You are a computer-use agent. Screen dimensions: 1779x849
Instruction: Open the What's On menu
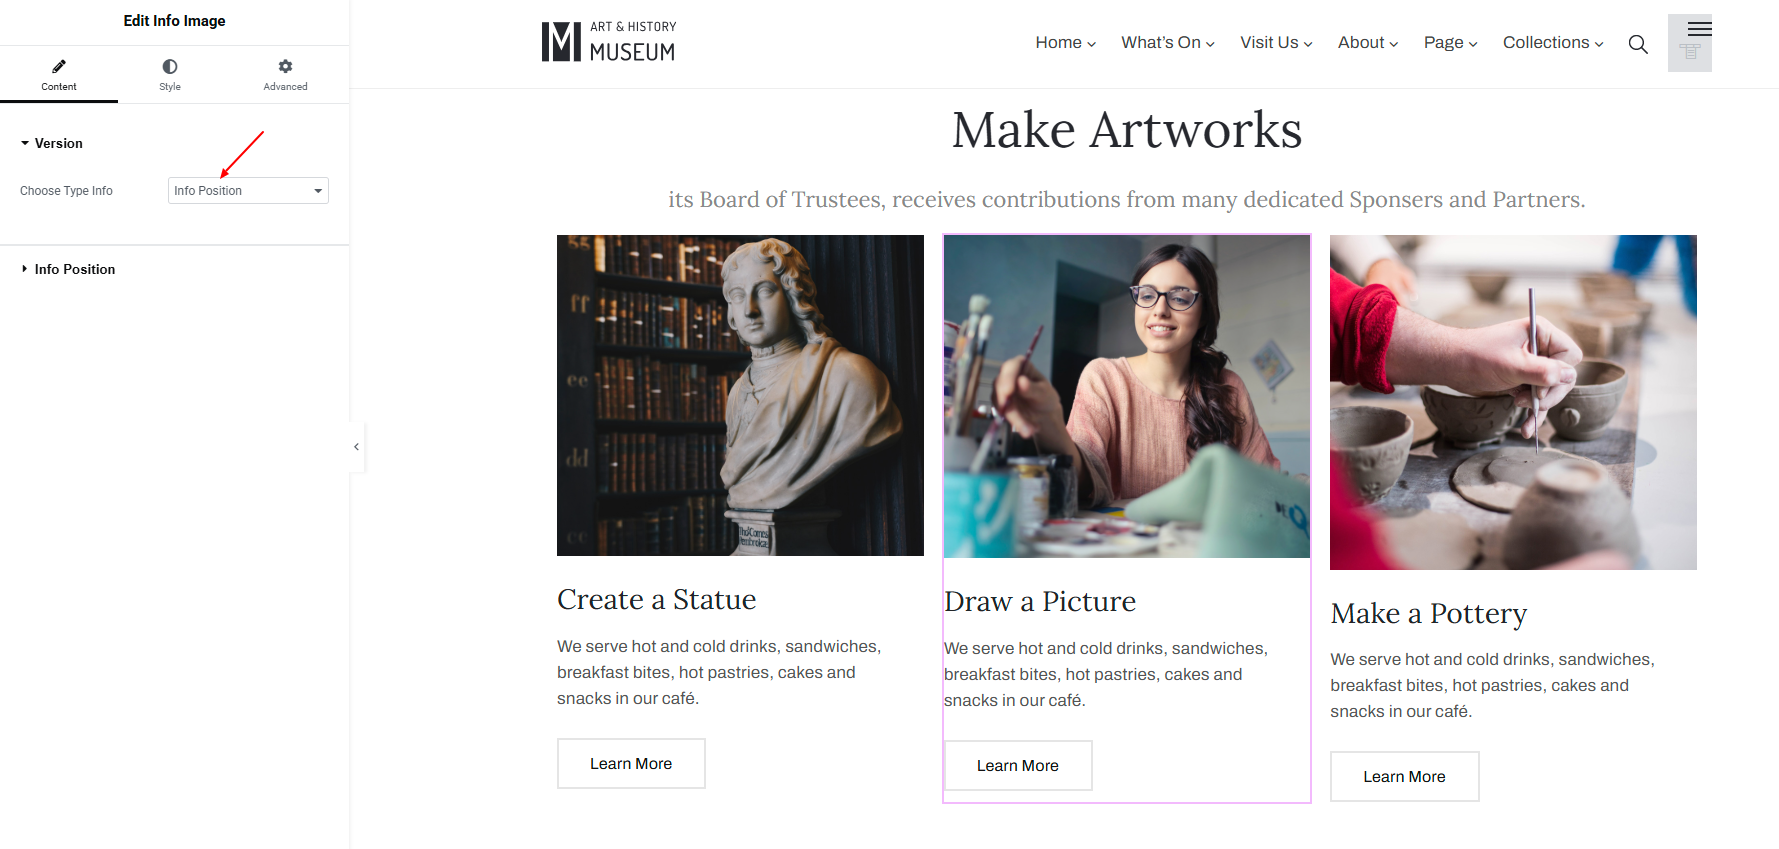click(1168, 43)
